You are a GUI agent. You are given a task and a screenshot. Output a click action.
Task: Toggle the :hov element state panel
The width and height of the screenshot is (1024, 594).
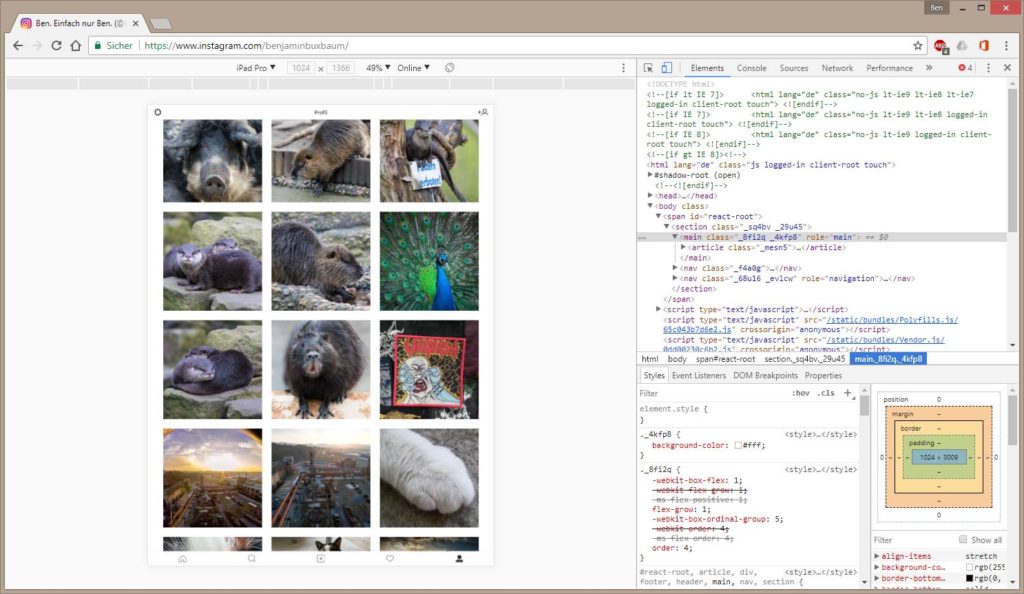coord(801,393)
